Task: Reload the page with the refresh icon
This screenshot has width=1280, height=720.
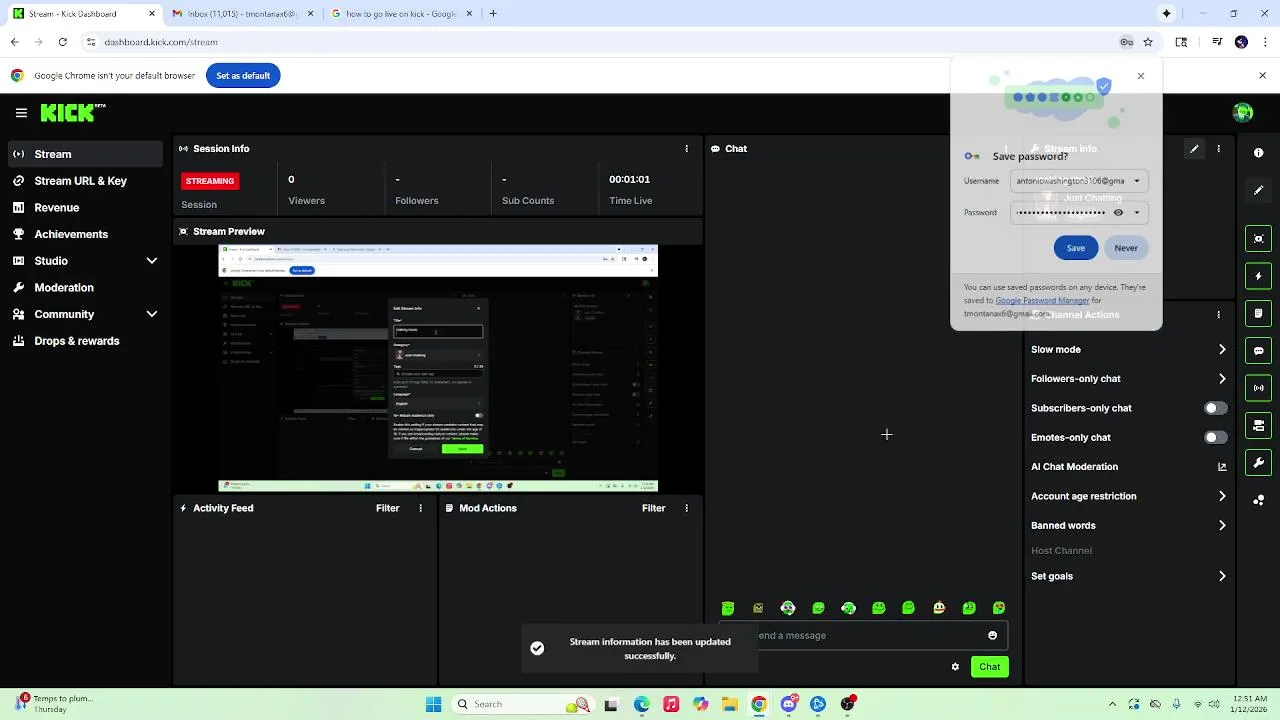Action: coord(62,42)
